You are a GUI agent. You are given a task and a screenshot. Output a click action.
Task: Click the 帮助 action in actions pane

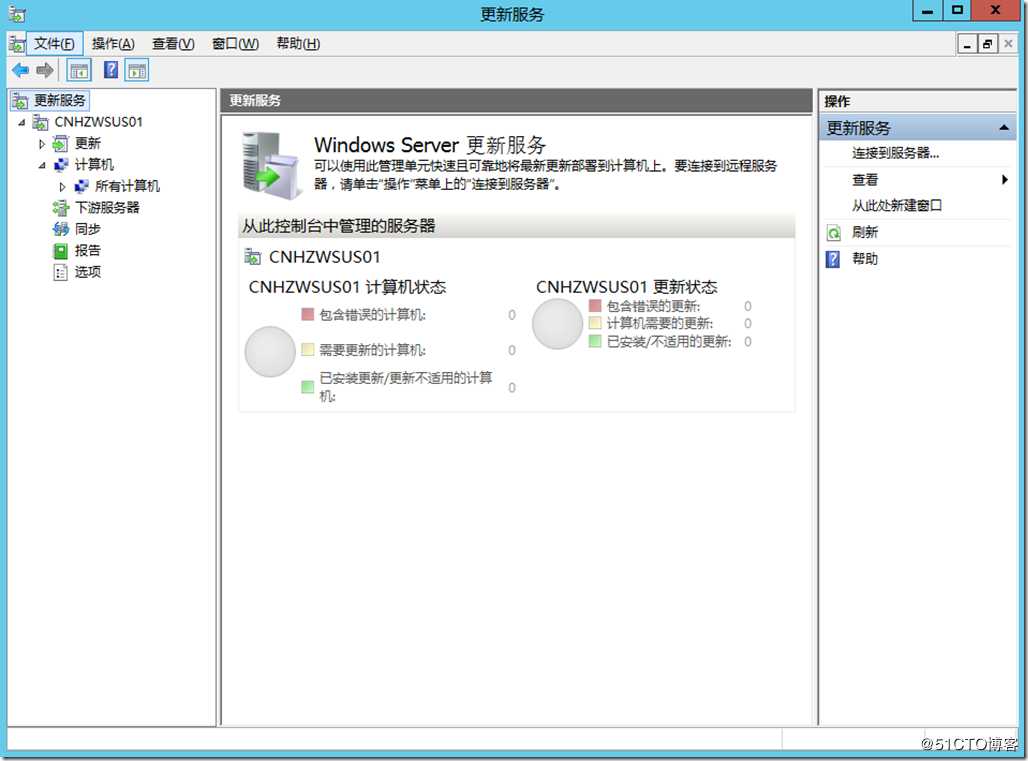[x=865, y=259]
